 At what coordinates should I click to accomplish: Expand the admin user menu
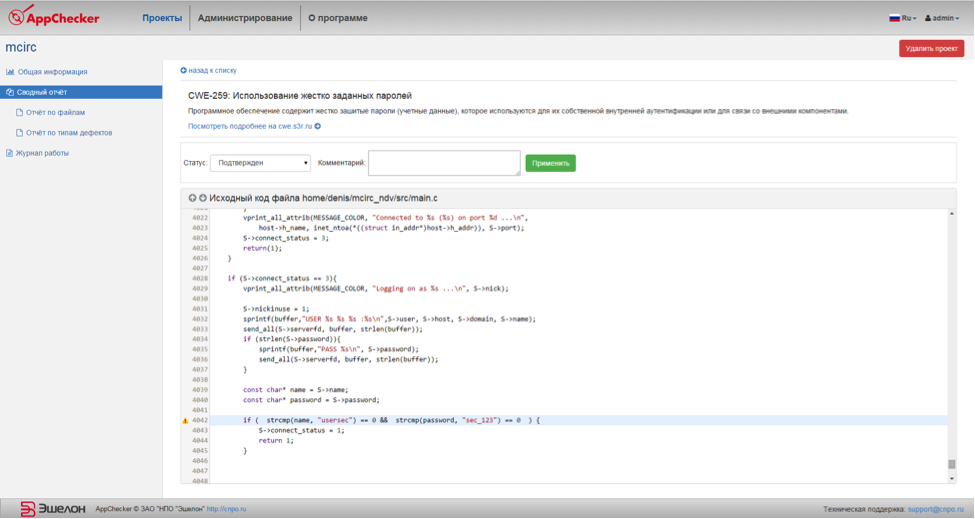tap(941, 18)
